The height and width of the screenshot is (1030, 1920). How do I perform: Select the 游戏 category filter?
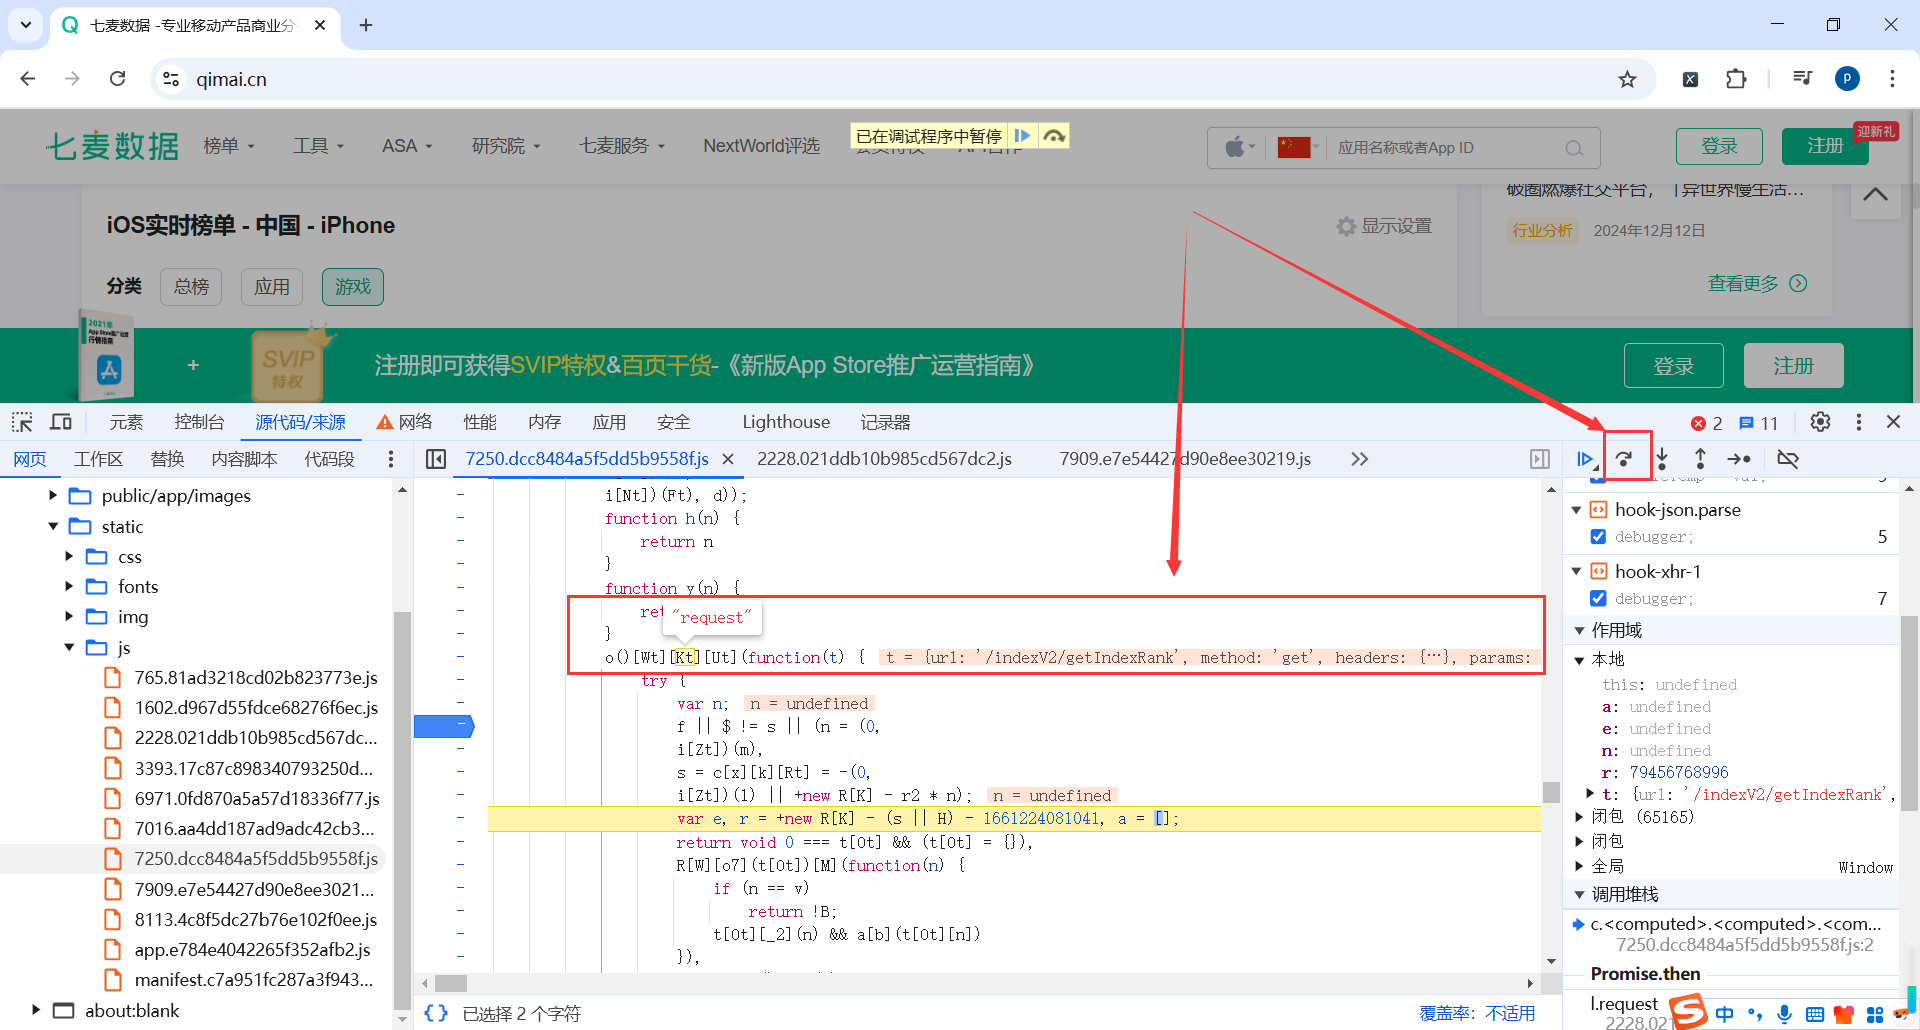click(353, 287)
